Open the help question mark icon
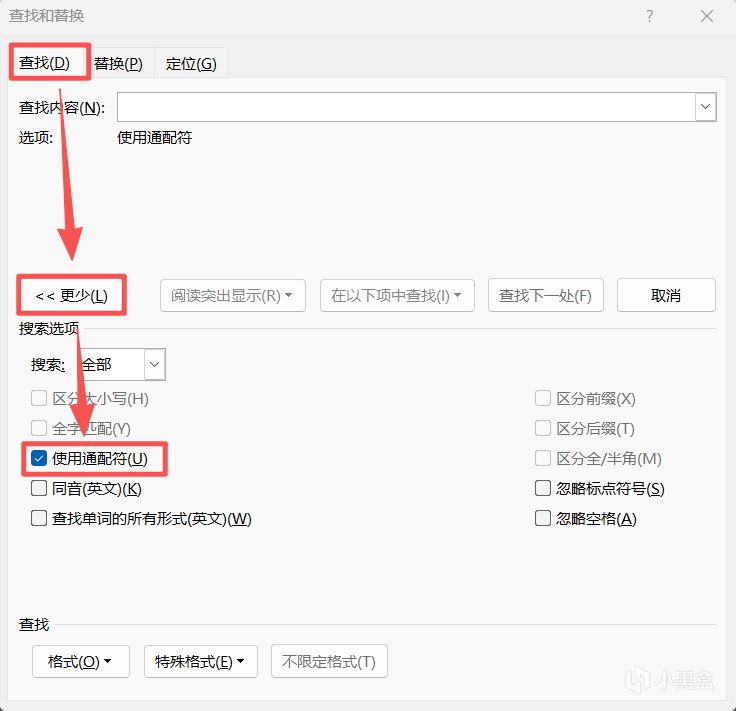The image size is (736, 711). pyautogui.click(x=649, y=16)
